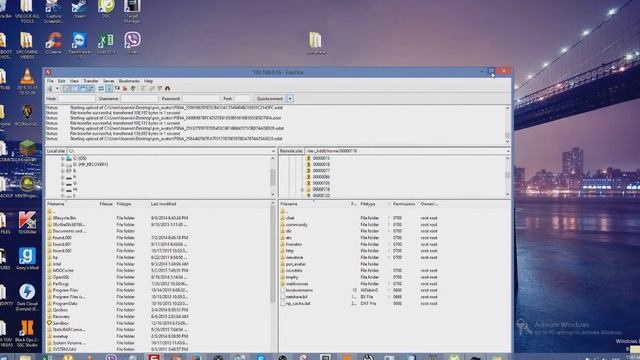Click the binoculars file search icon

pyautogui.click(x=167, y=88)
